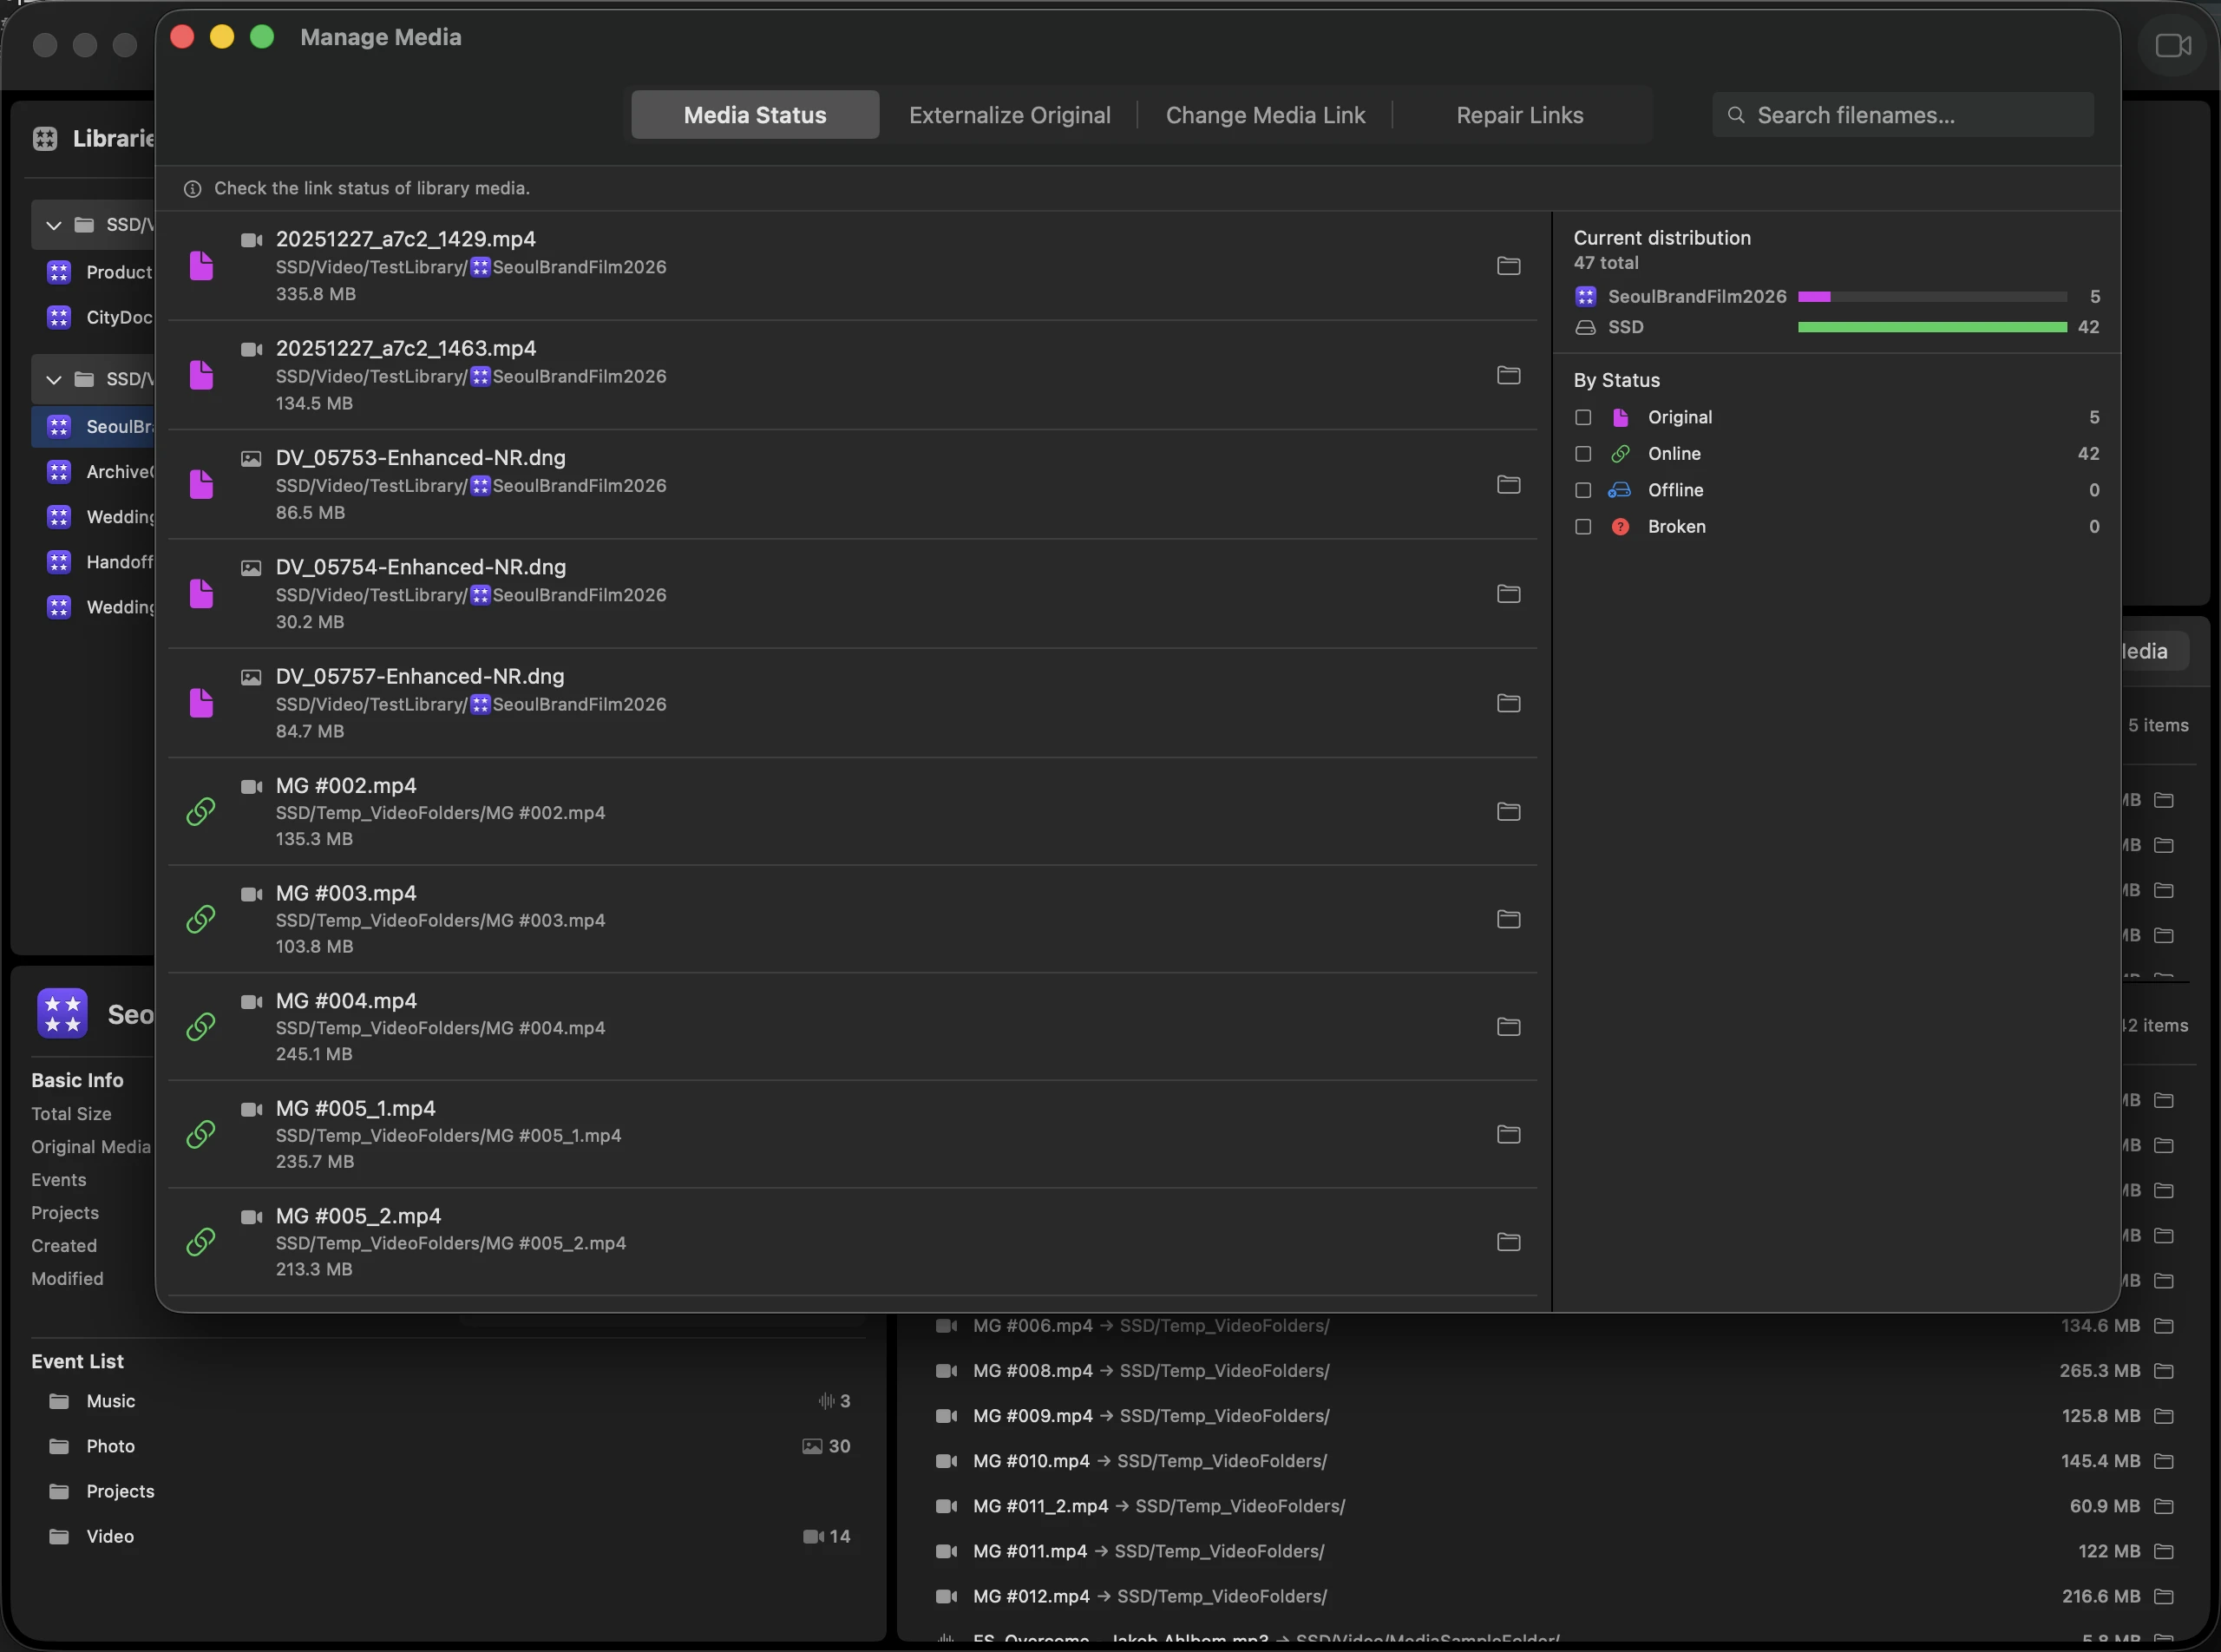Select MG #006.mp4 row in background list
Image resolution: width=2221 pixels, height=1652 pixels.
click(x=1555, y=1326)
